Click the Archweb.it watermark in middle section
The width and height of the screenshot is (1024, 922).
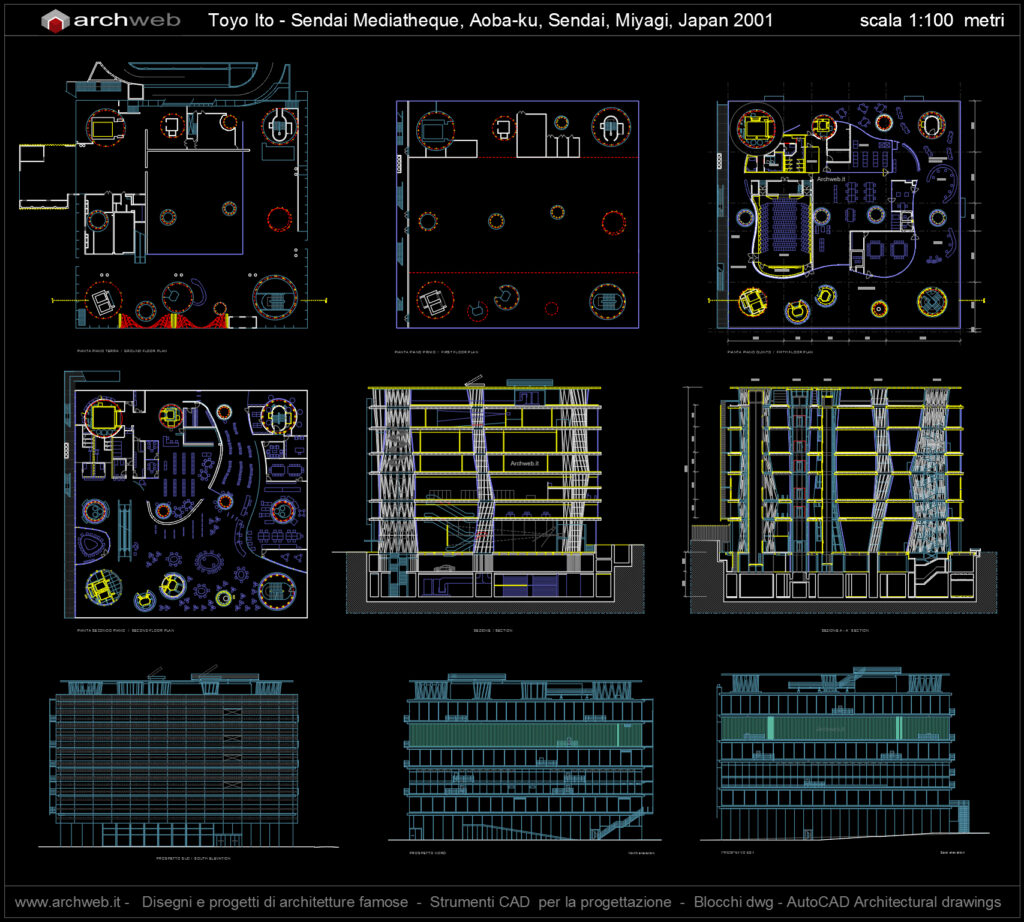point(523,464)
